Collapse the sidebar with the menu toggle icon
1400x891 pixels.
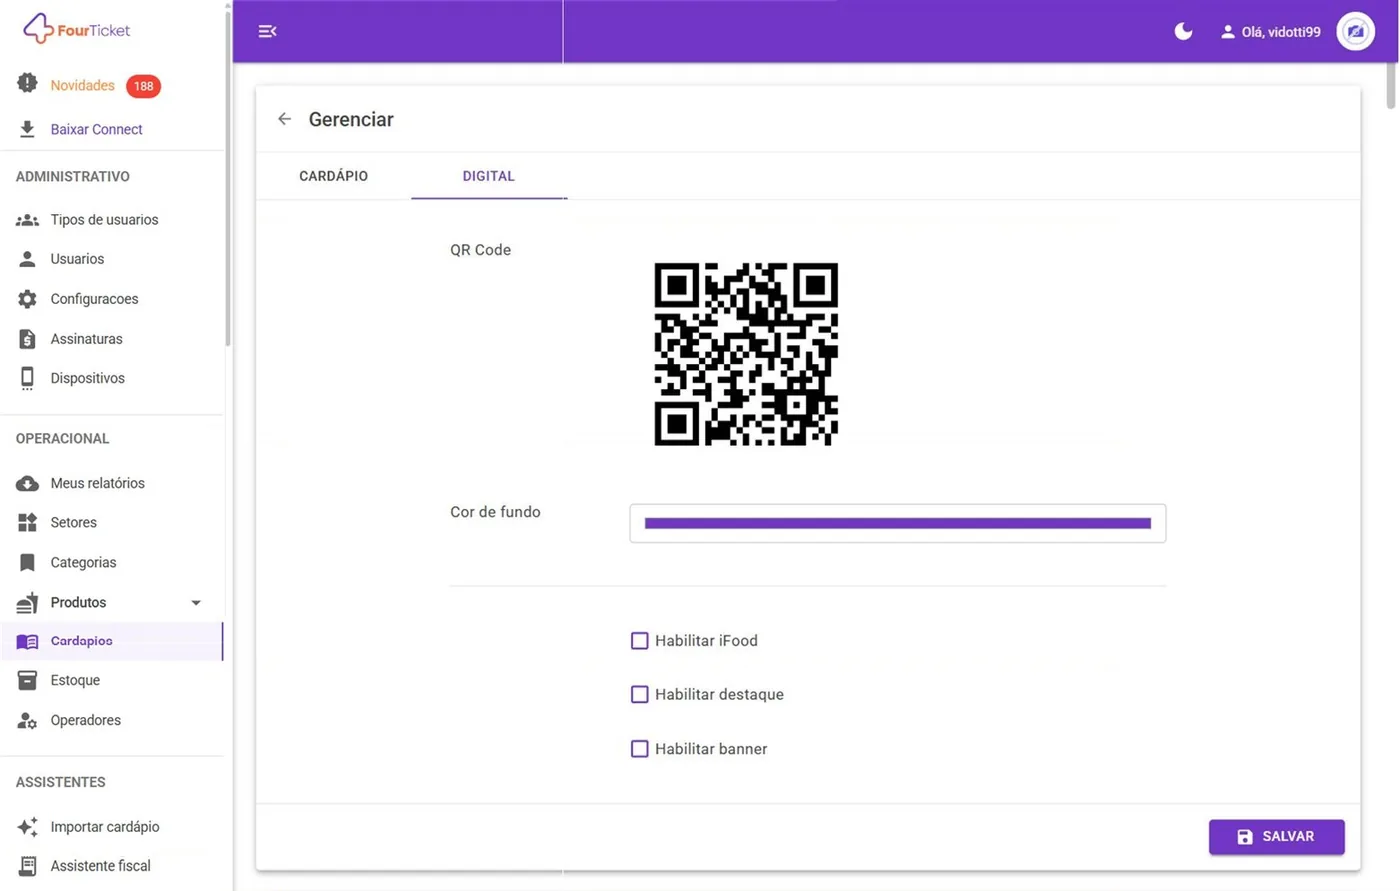tap(267, 31)
